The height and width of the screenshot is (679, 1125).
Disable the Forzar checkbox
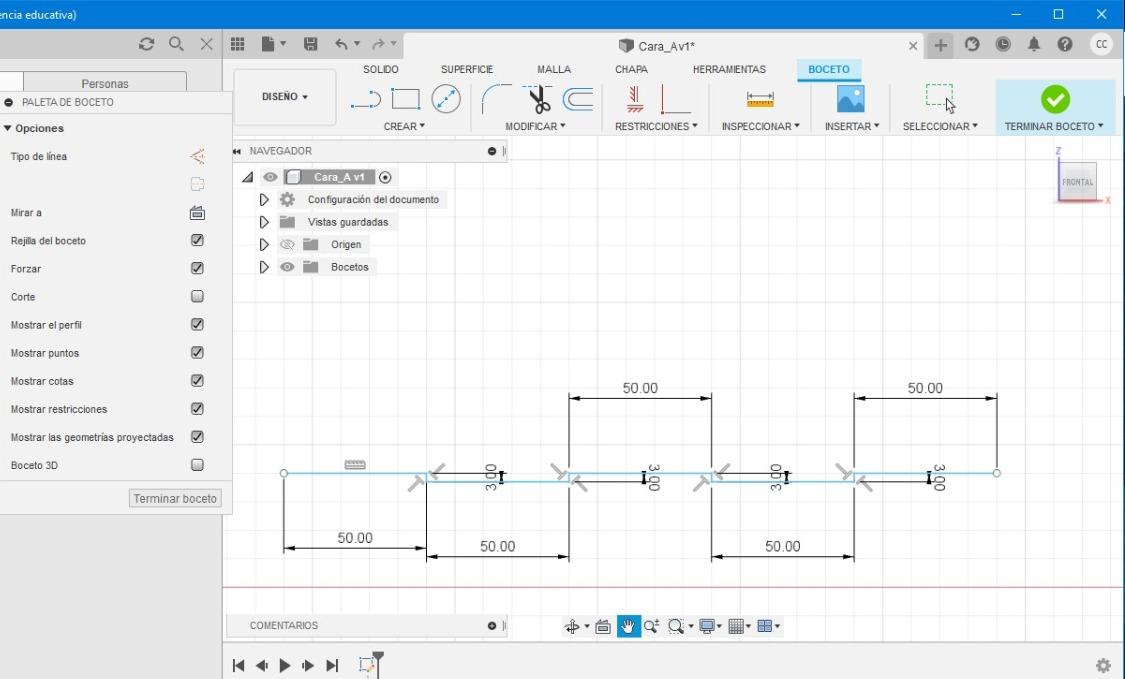click(x=197, y=268)
